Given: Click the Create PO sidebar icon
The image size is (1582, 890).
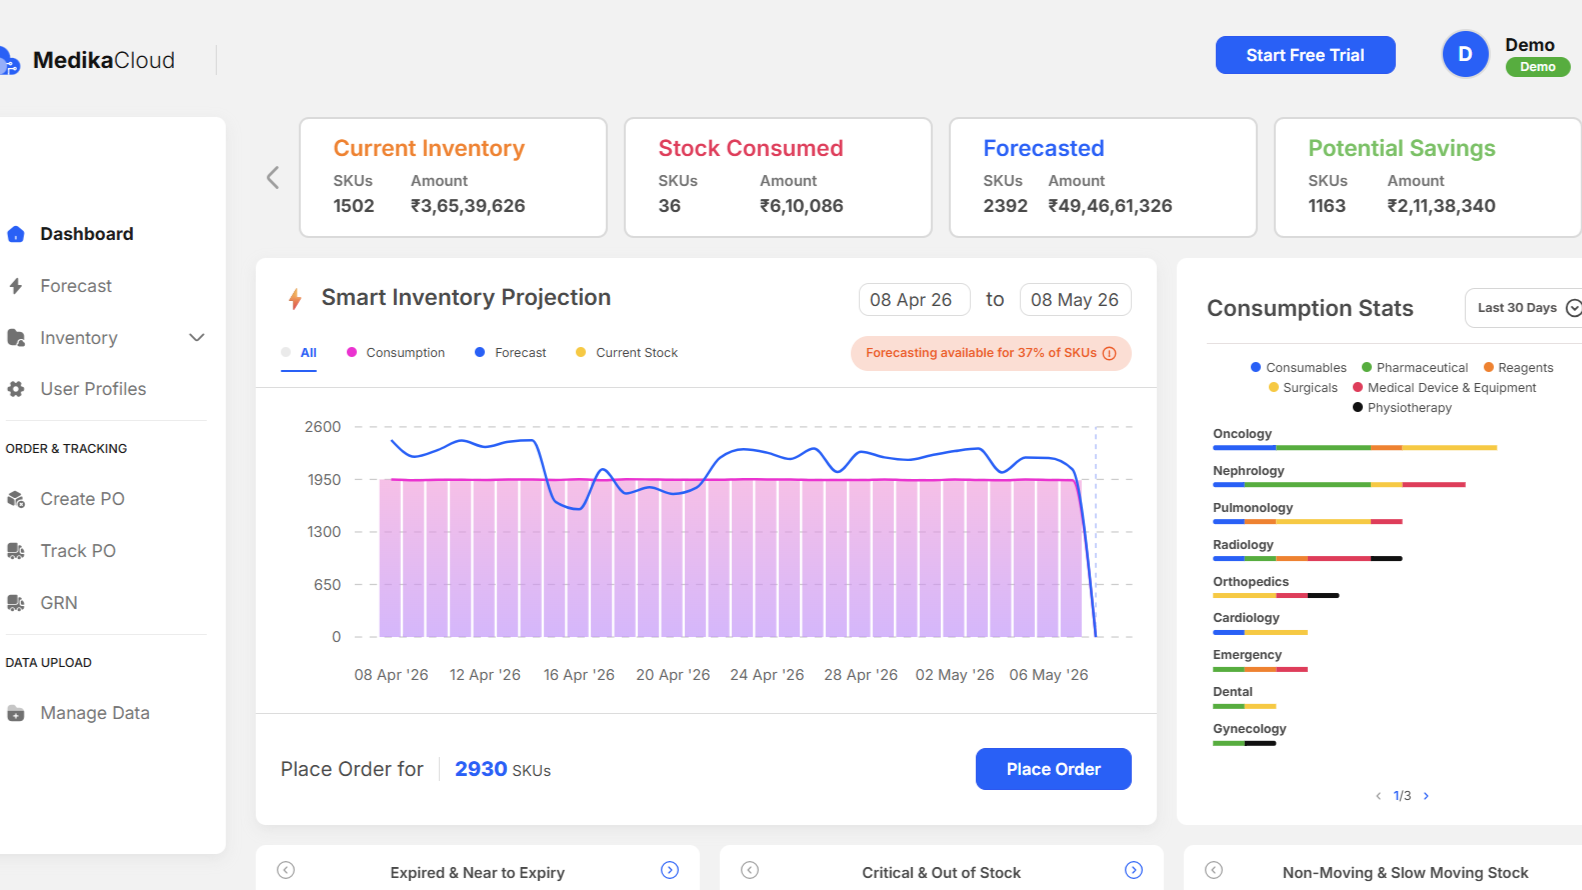Looking at the screenshot, I should point(15,499).
